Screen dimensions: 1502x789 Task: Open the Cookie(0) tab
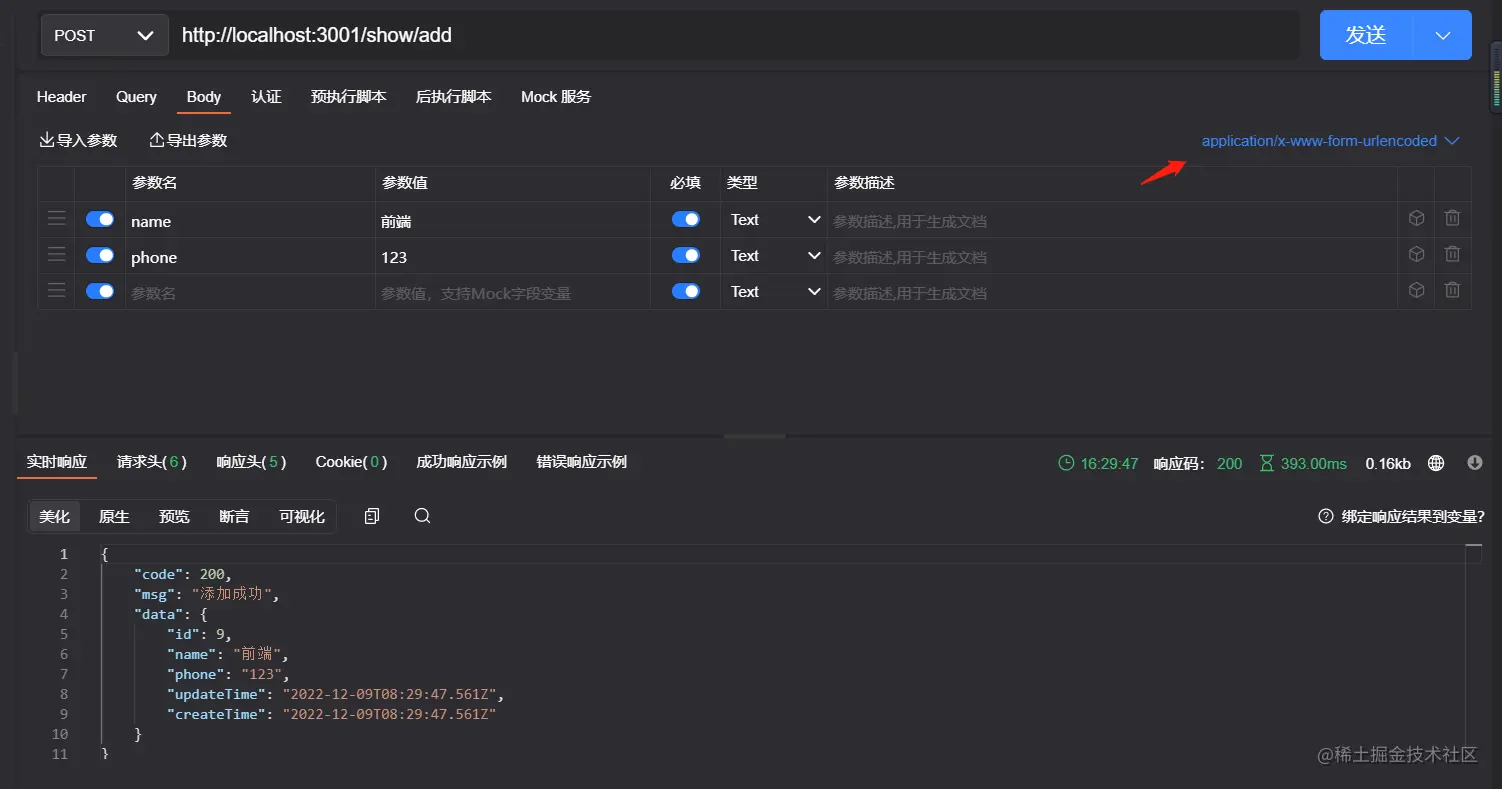click(352, 462)
